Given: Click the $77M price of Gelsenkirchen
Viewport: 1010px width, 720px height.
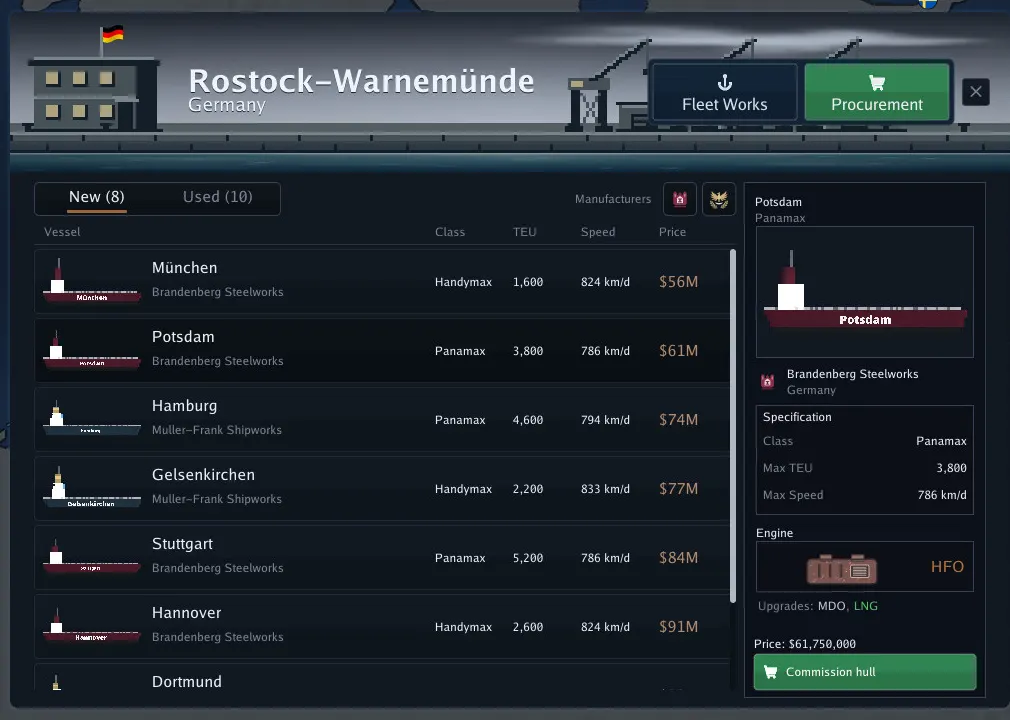Looking at the screenshot, I should click(678, 488).
